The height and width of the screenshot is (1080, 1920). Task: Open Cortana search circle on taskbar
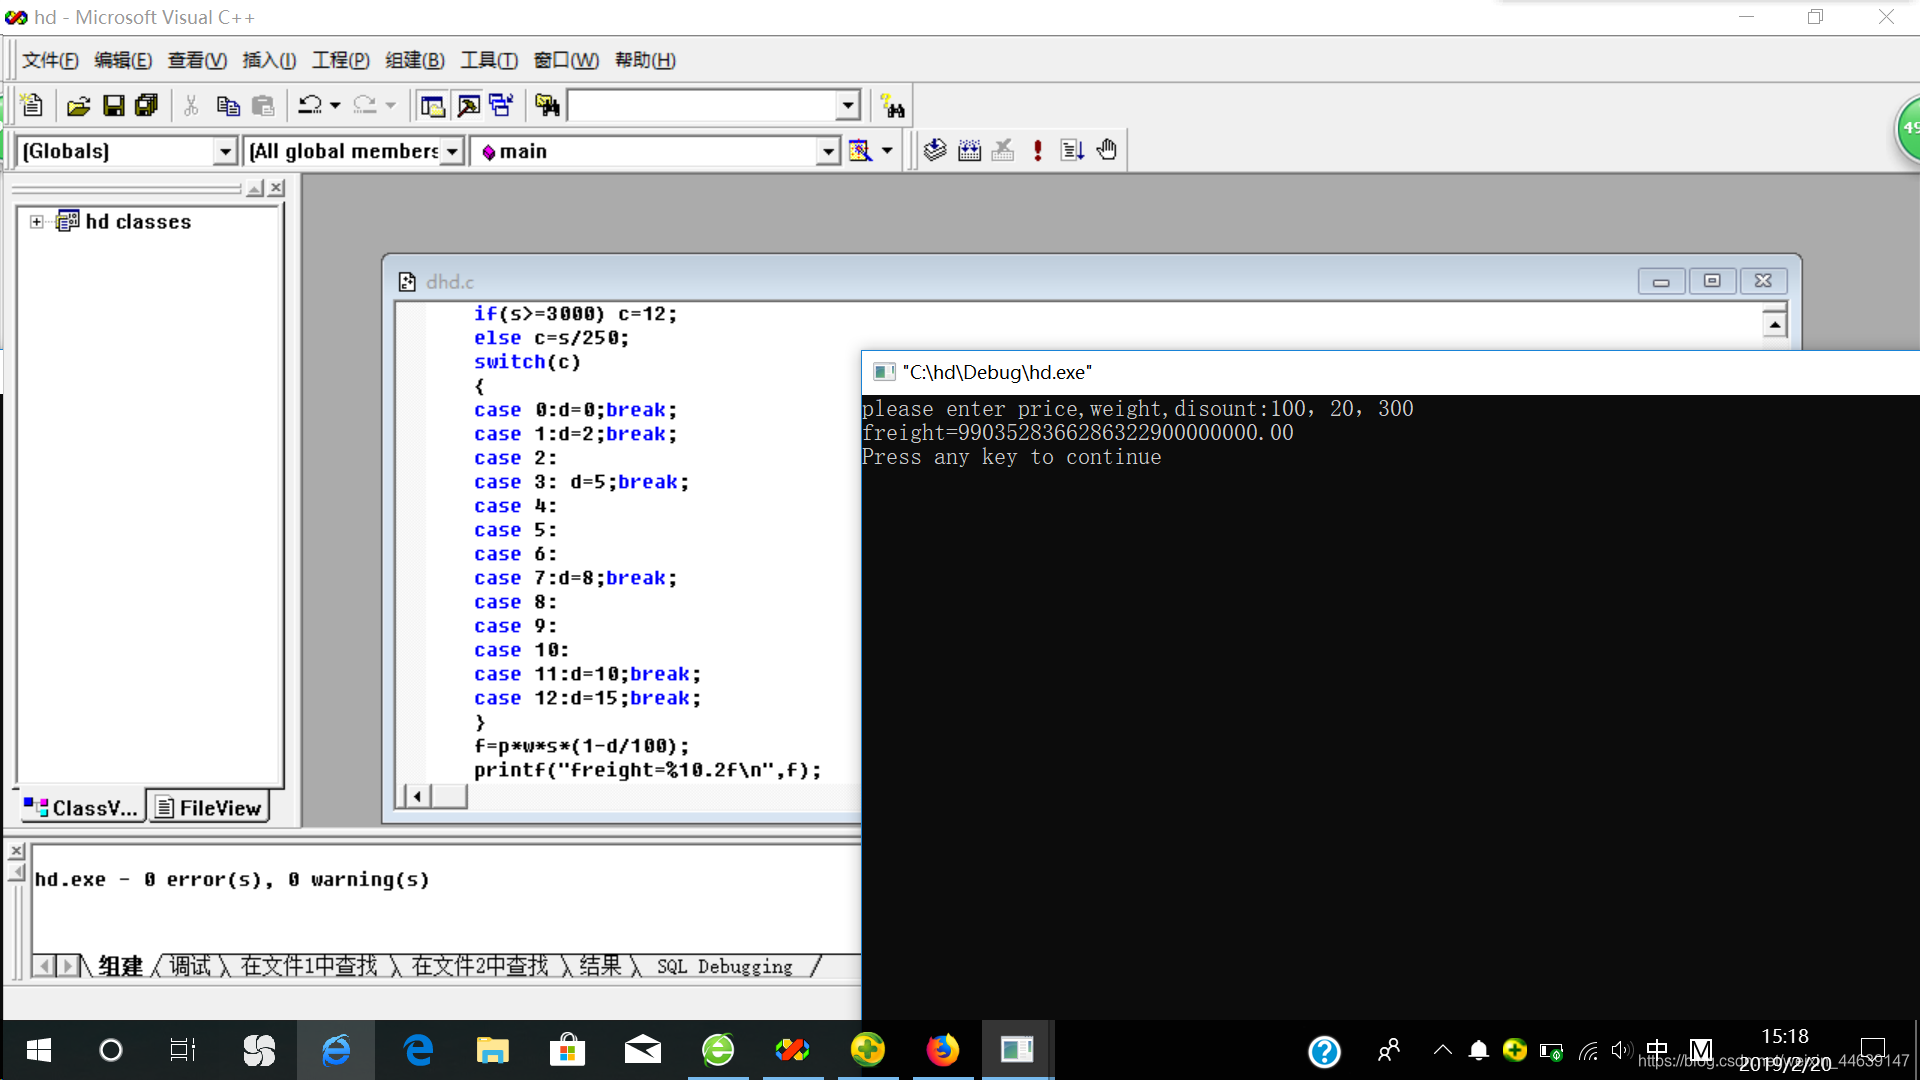click(111, 1050)
